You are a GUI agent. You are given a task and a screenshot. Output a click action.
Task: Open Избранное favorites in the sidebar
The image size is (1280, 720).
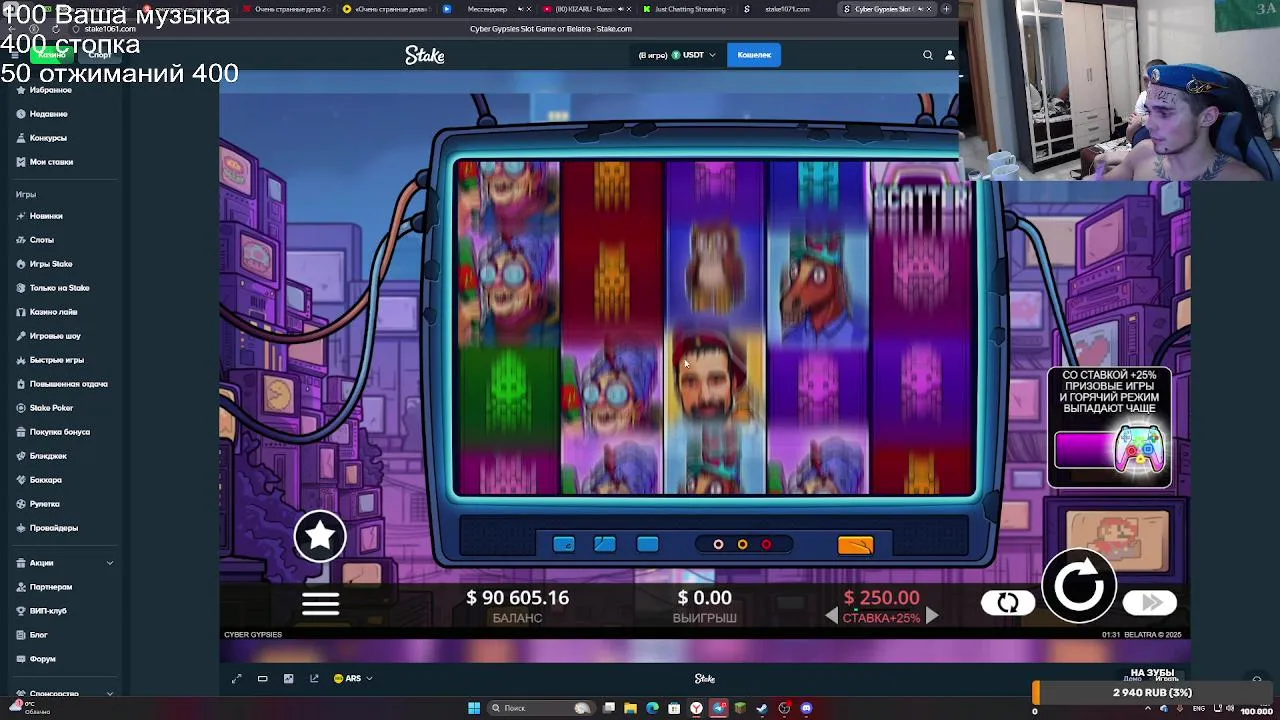pyautogui.click(x=50, y=90)
